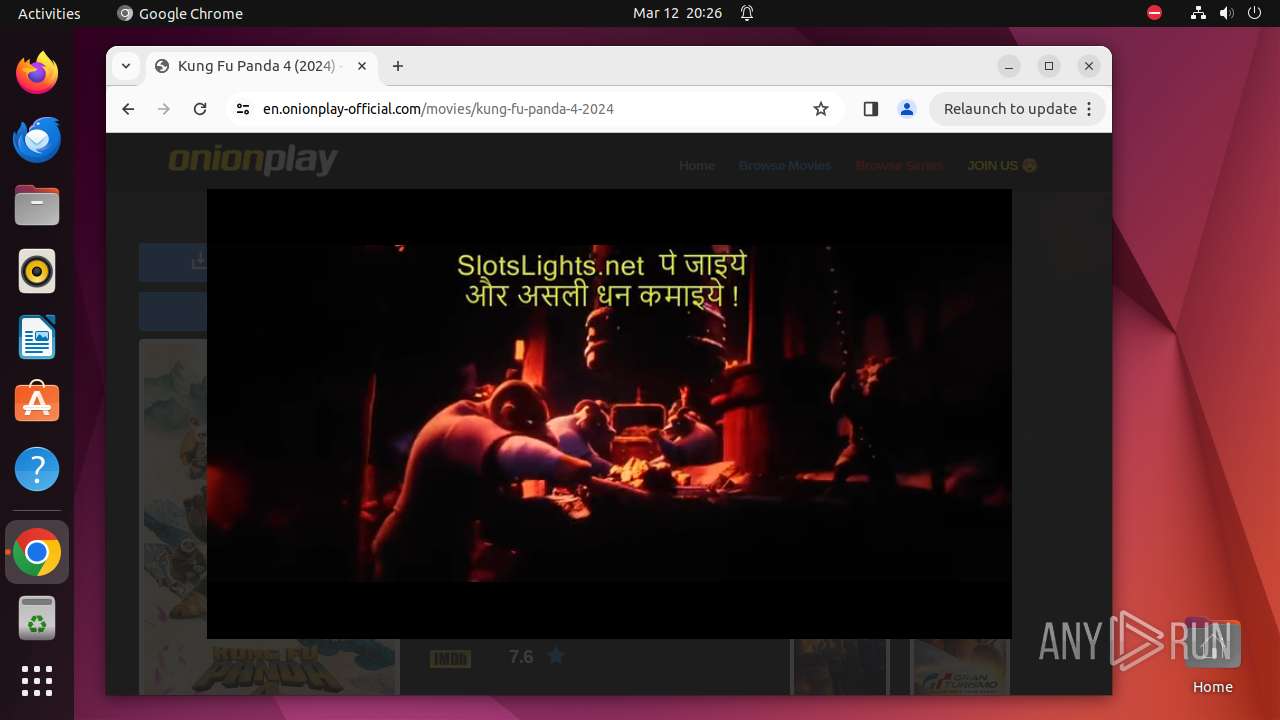Go forward in Chrome history
Image resolution: width=1280 pixels, height=720 pixels.
[x=164, y=109]
